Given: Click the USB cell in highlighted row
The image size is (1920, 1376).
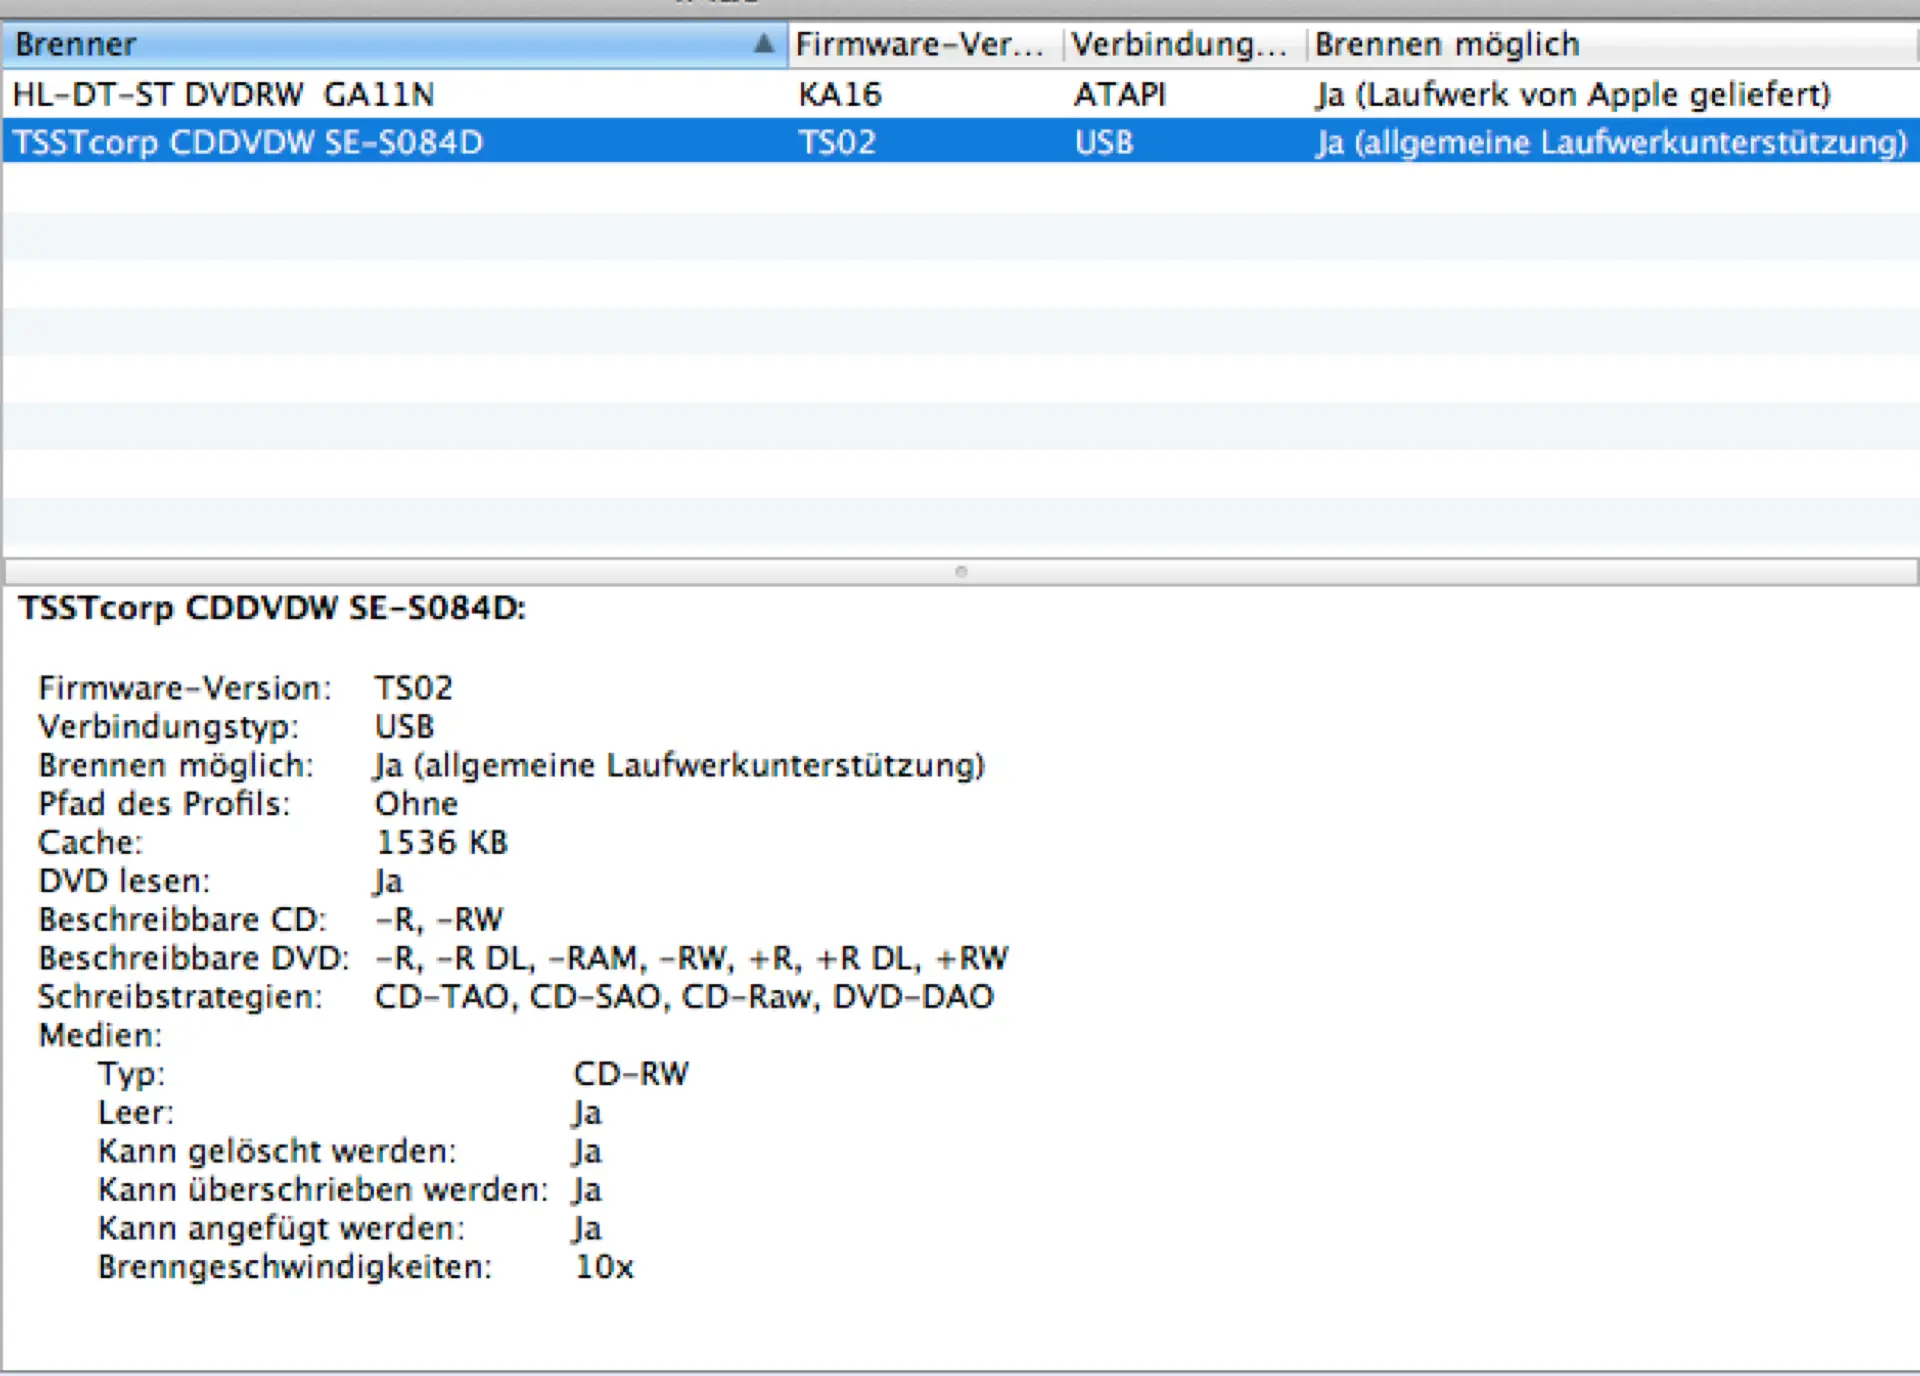Looking at the screenshot, I should click(1104, 142).
